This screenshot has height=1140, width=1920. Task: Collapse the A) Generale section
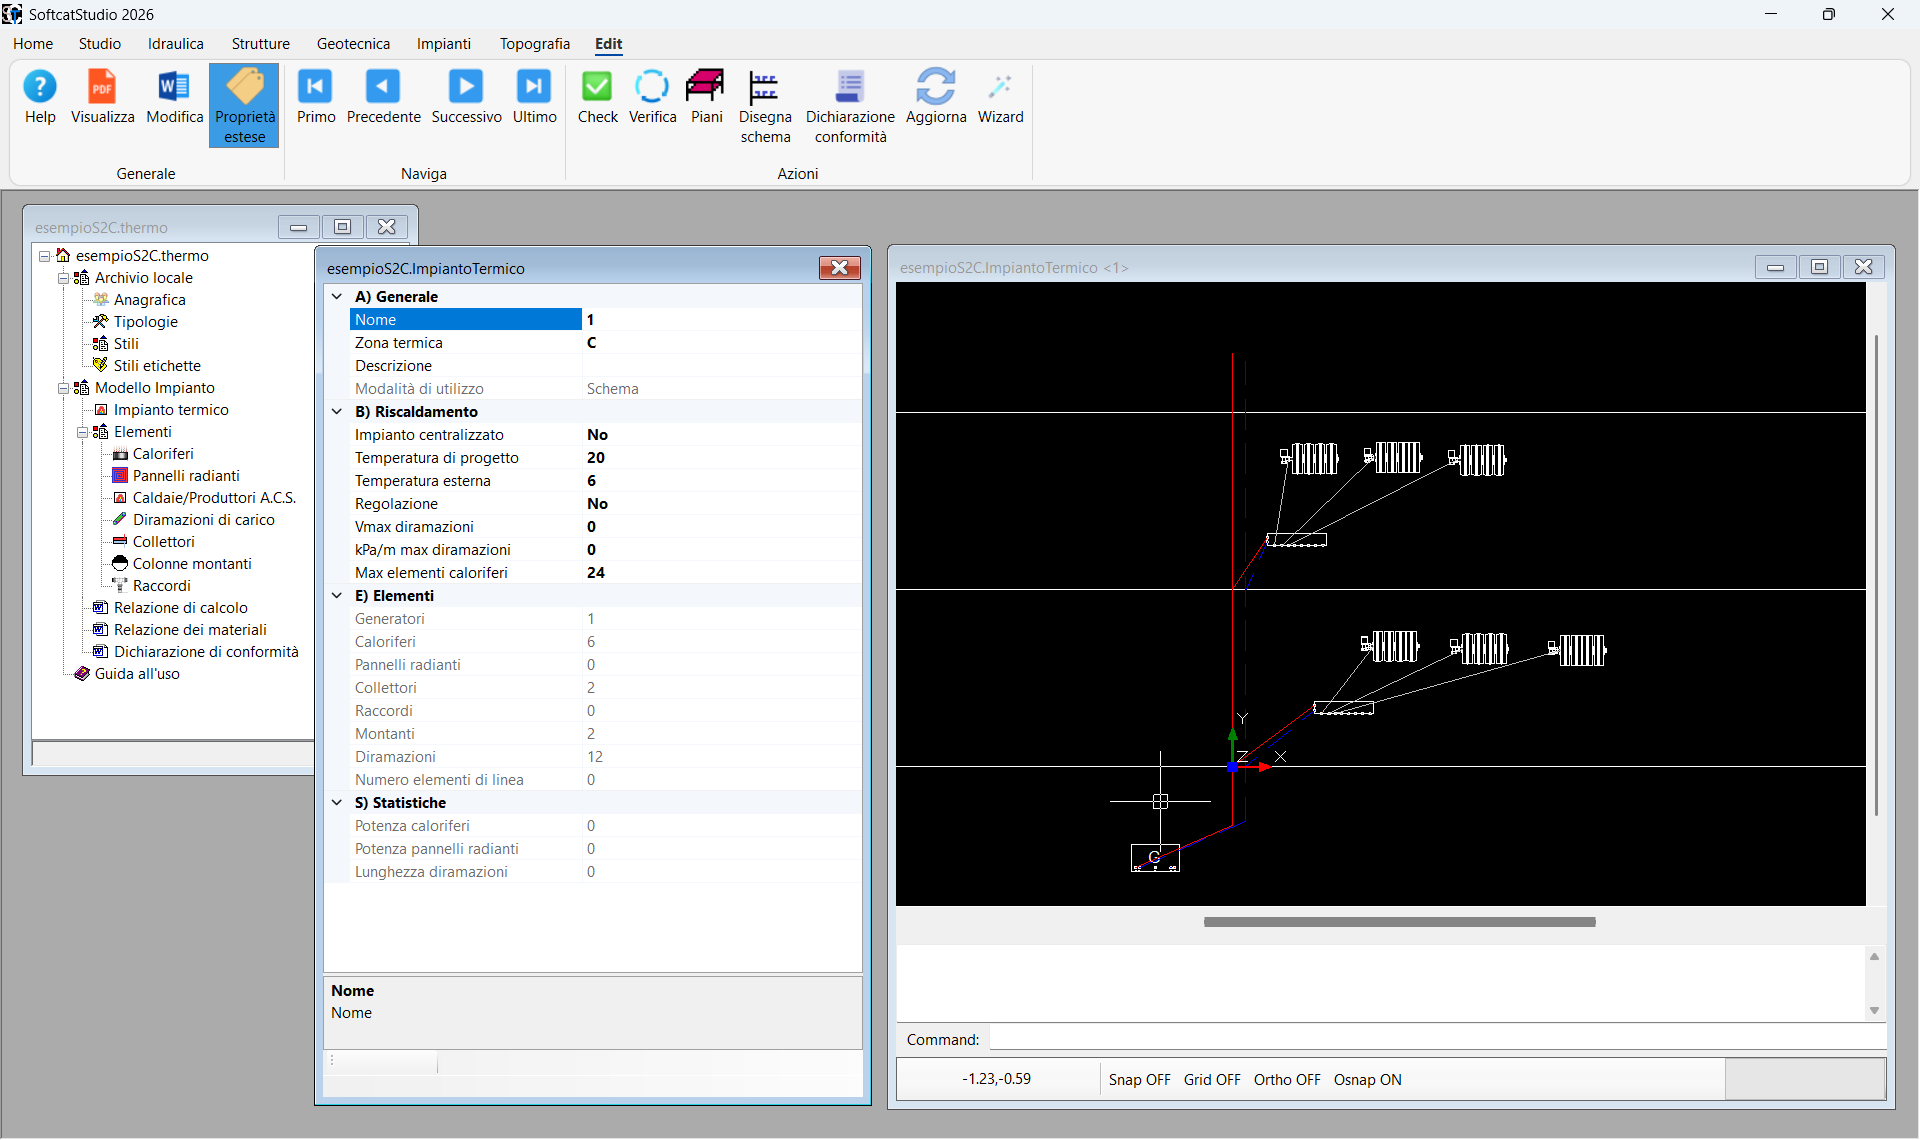pos(337,297)
